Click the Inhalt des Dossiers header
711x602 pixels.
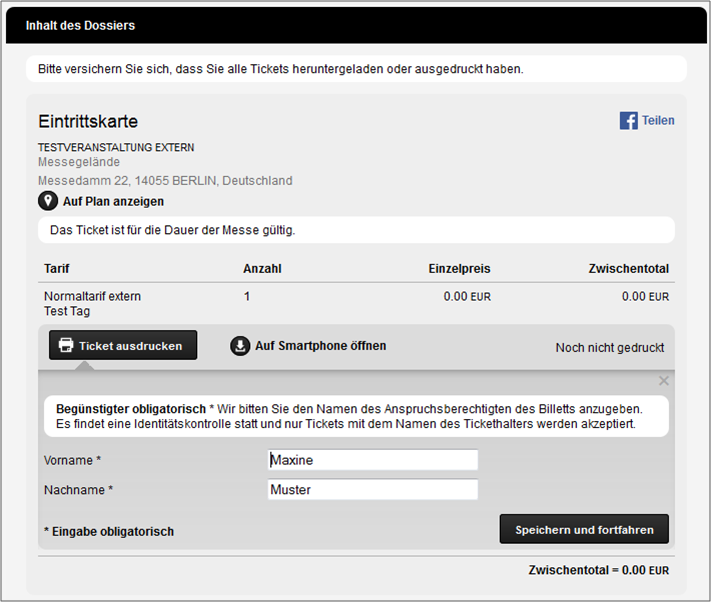[x=80, y=26]
